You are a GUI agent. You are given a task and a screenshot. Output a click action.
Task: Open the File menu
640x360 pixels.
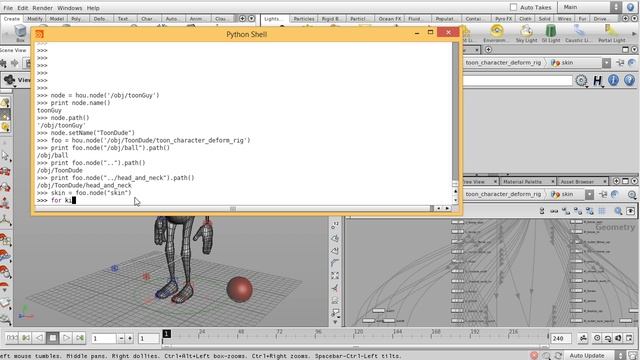[x=8, y=8]
